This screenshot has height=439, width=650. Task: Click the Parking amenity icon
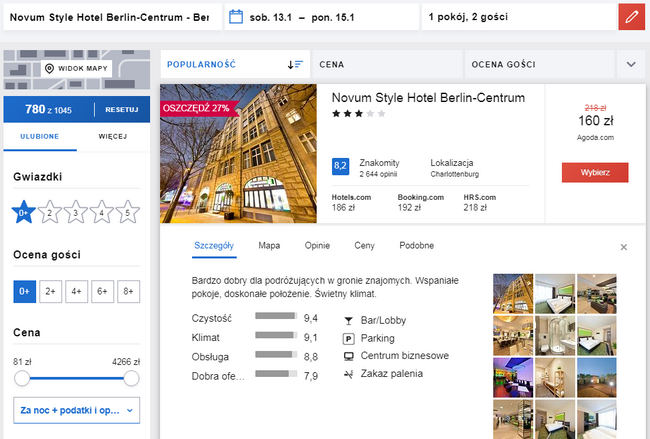coord(349,339)
